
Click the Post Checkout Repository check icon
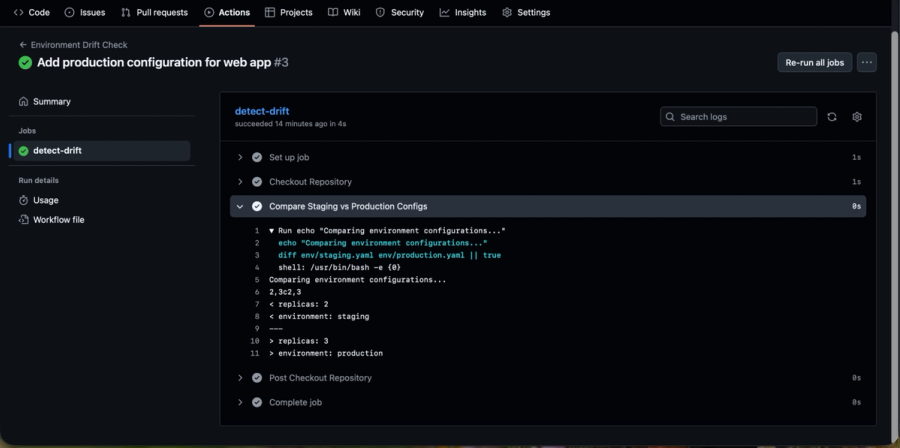click(257, 378)
